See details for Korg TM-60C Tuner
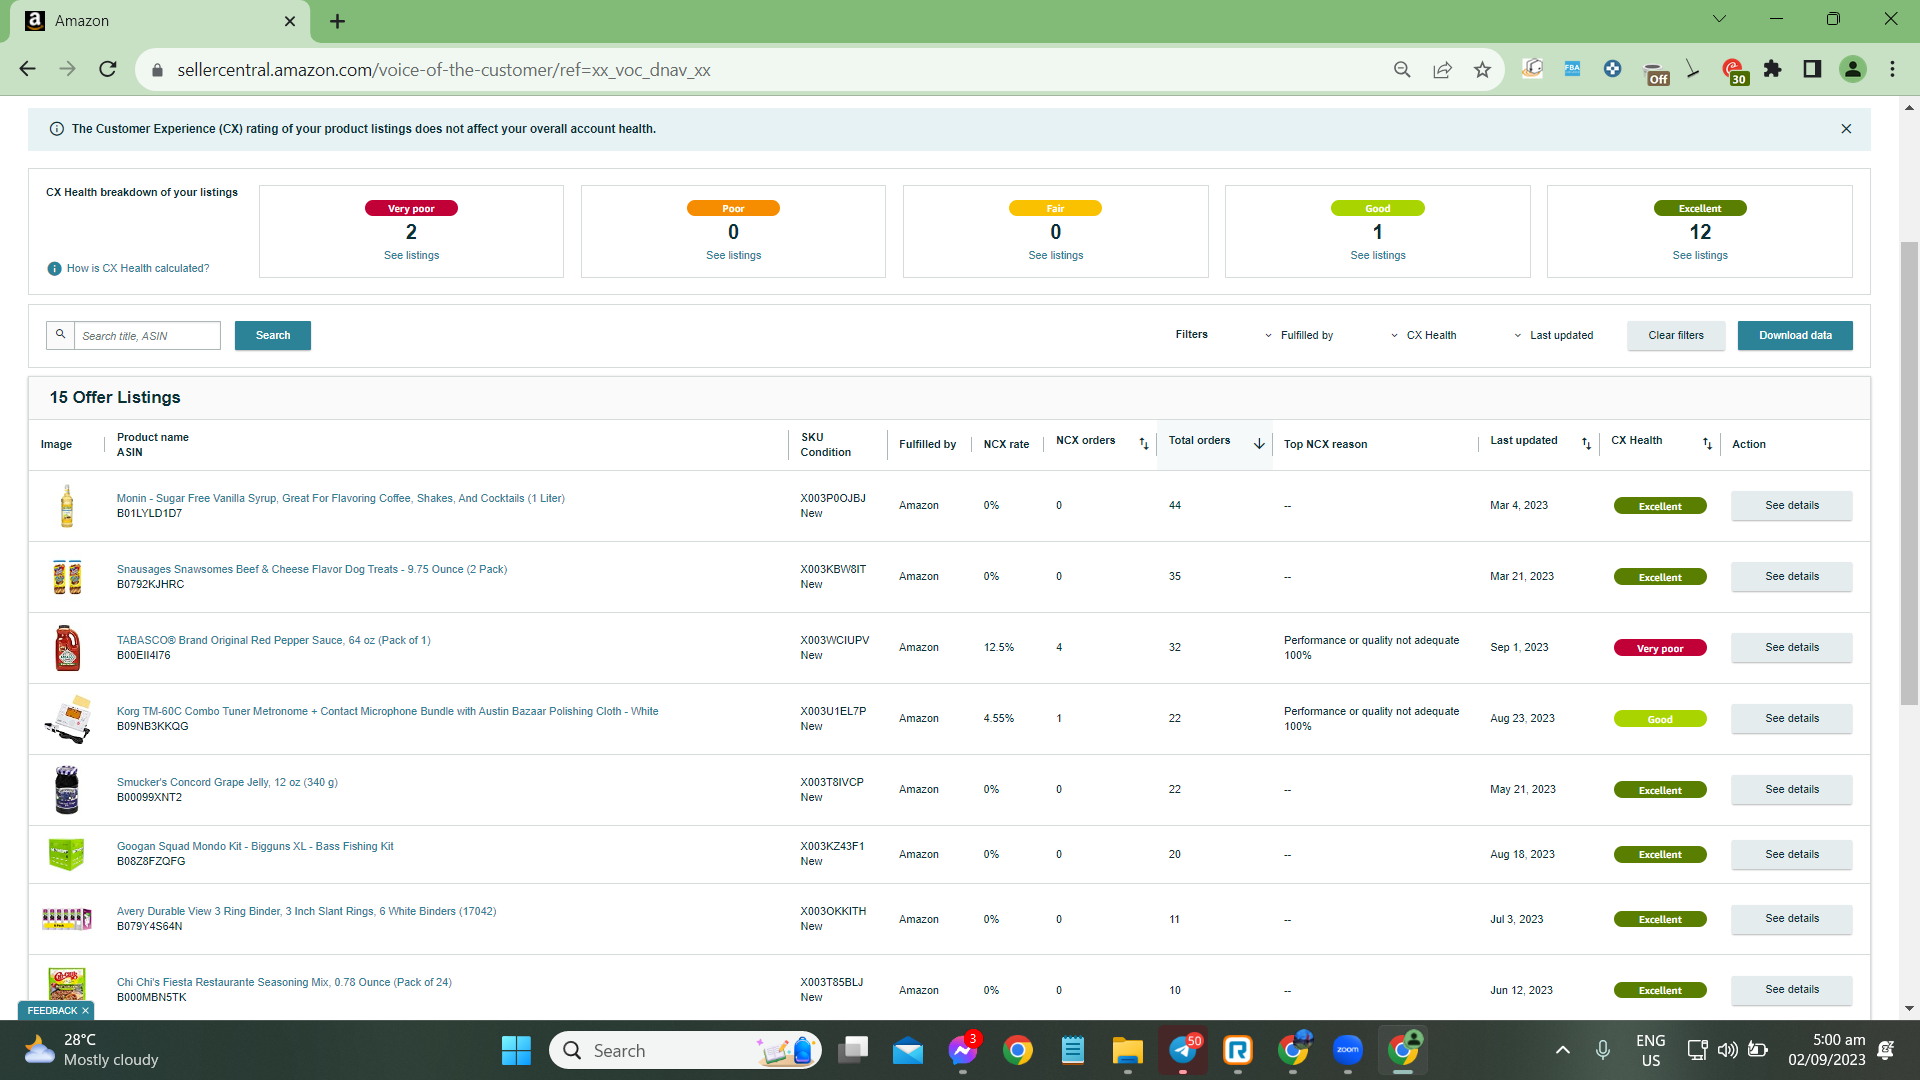Image resolution: width=1920 pixels, height=1080 pixels. 1791,718
